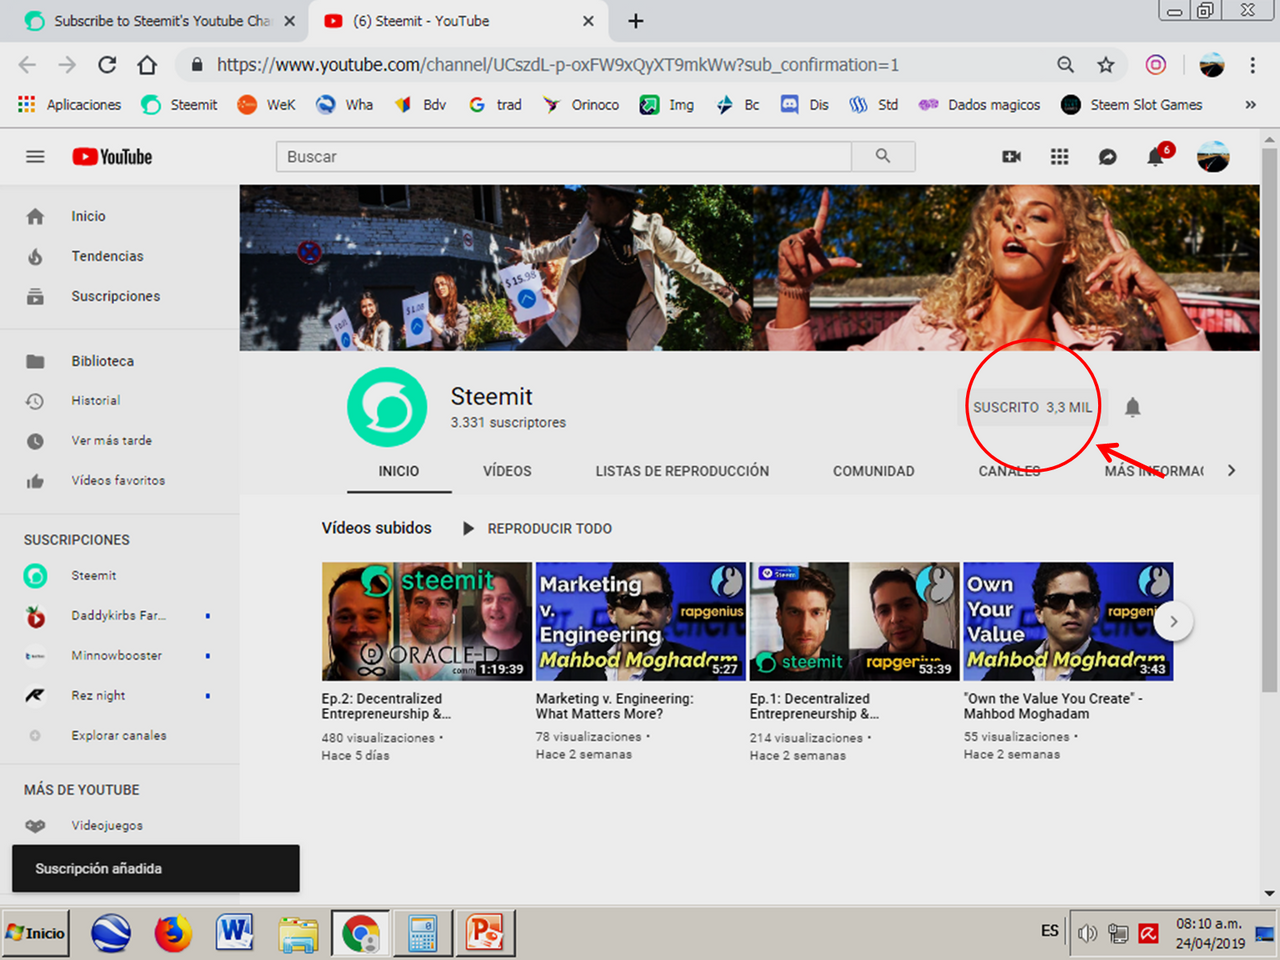Click the browser address bar URL
The height and width of the screenshot is (960, 1280).
pos(558,65)
